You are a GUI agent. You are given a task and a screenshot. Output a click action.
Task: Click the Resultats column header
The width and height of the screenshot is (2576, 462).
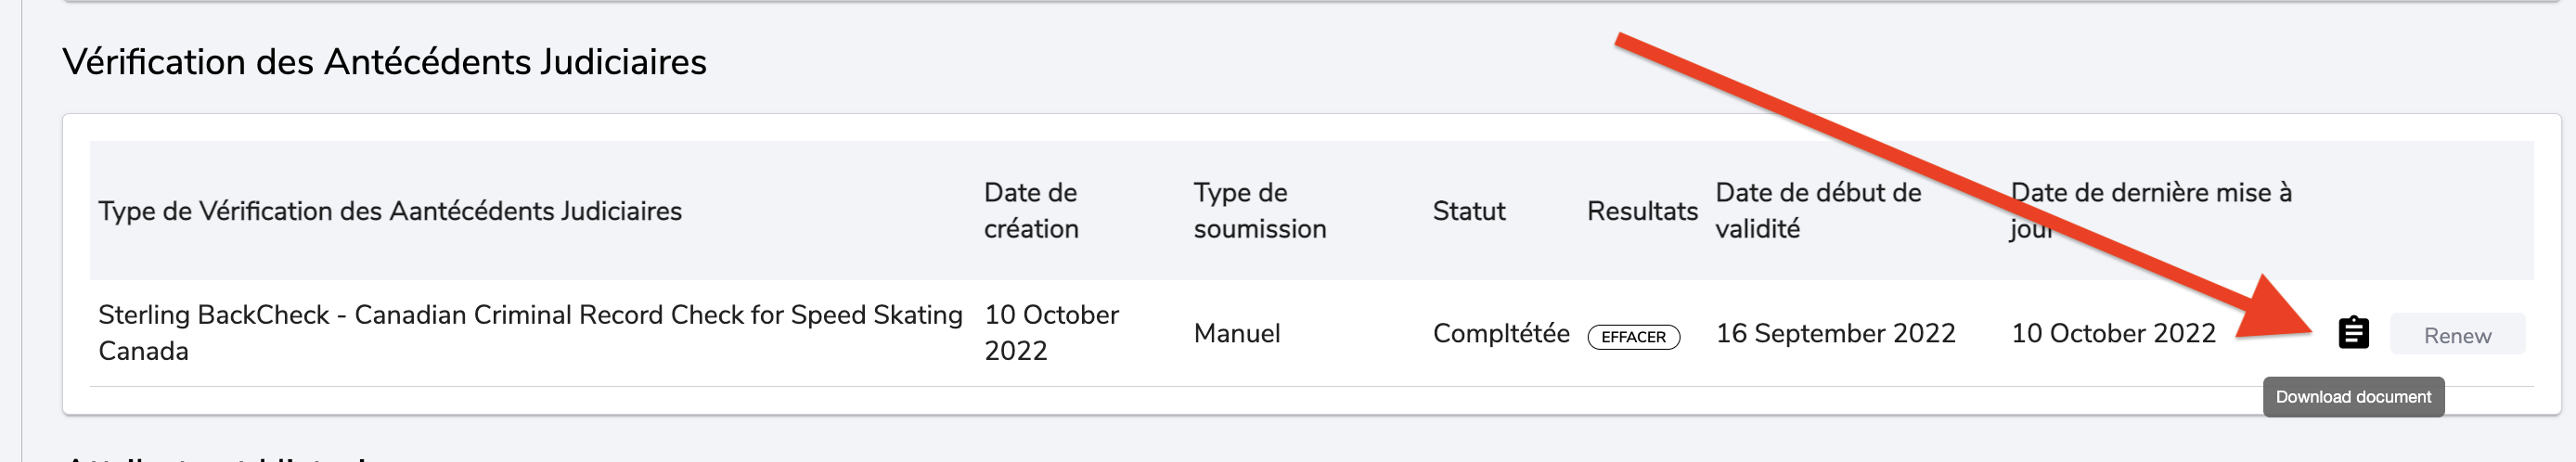point(1642,211)
